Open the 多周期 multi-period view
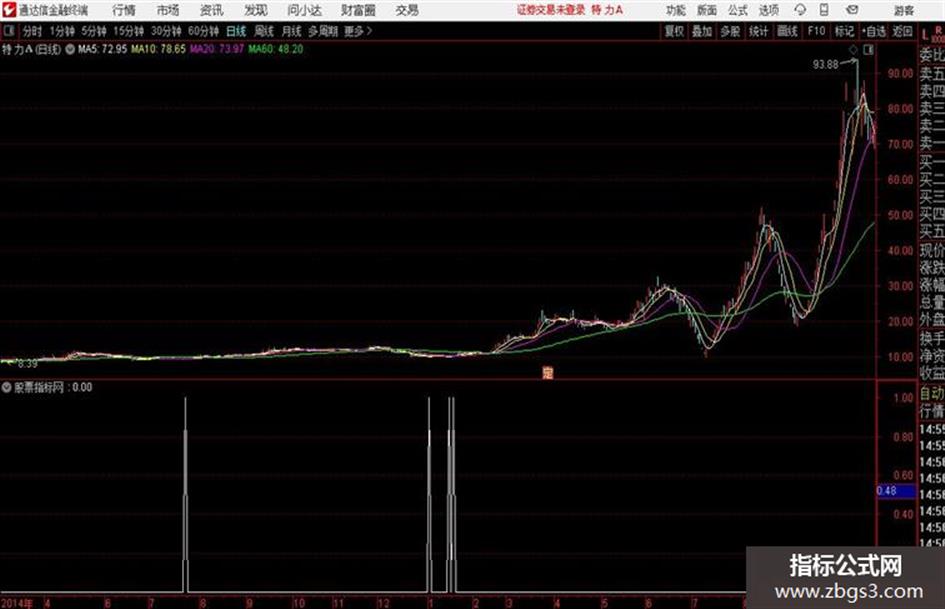 coord(323,31)
